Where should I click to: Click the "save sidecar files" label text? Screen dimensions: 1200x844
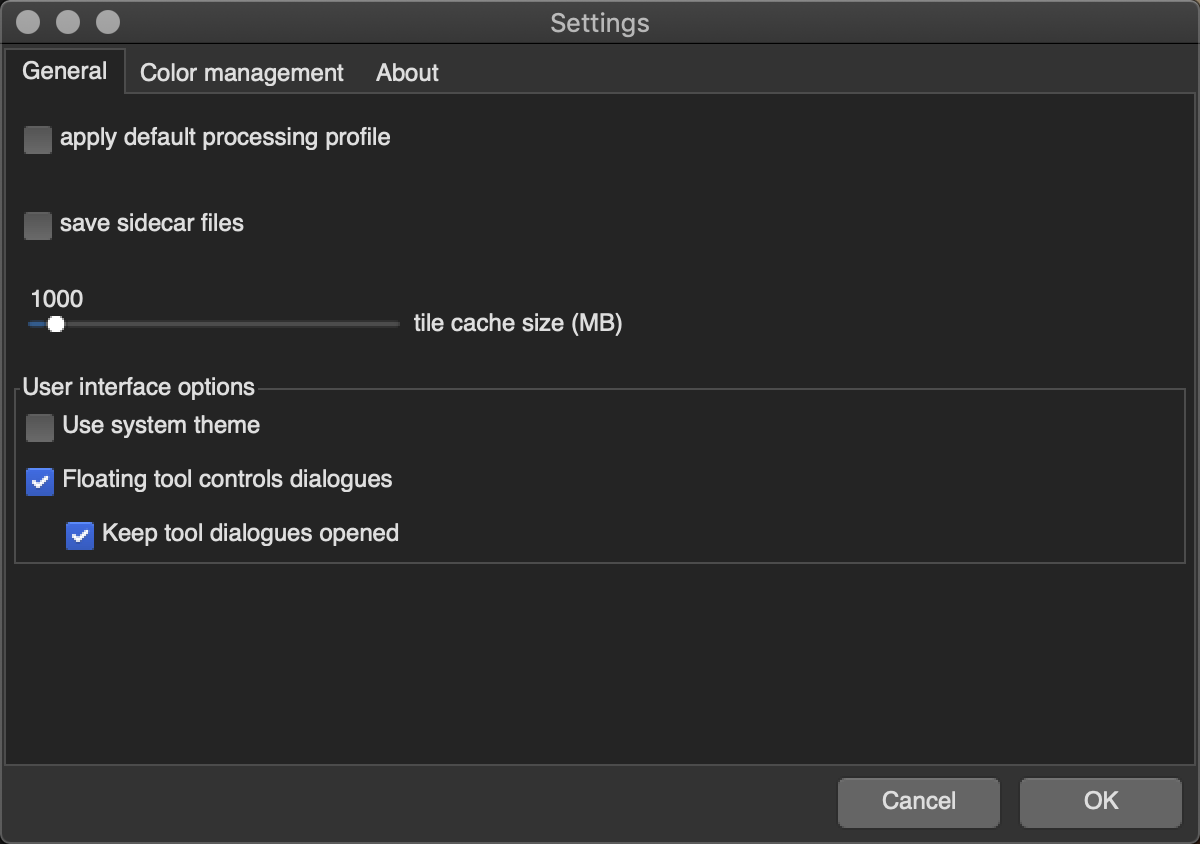[x=152, y=223]
